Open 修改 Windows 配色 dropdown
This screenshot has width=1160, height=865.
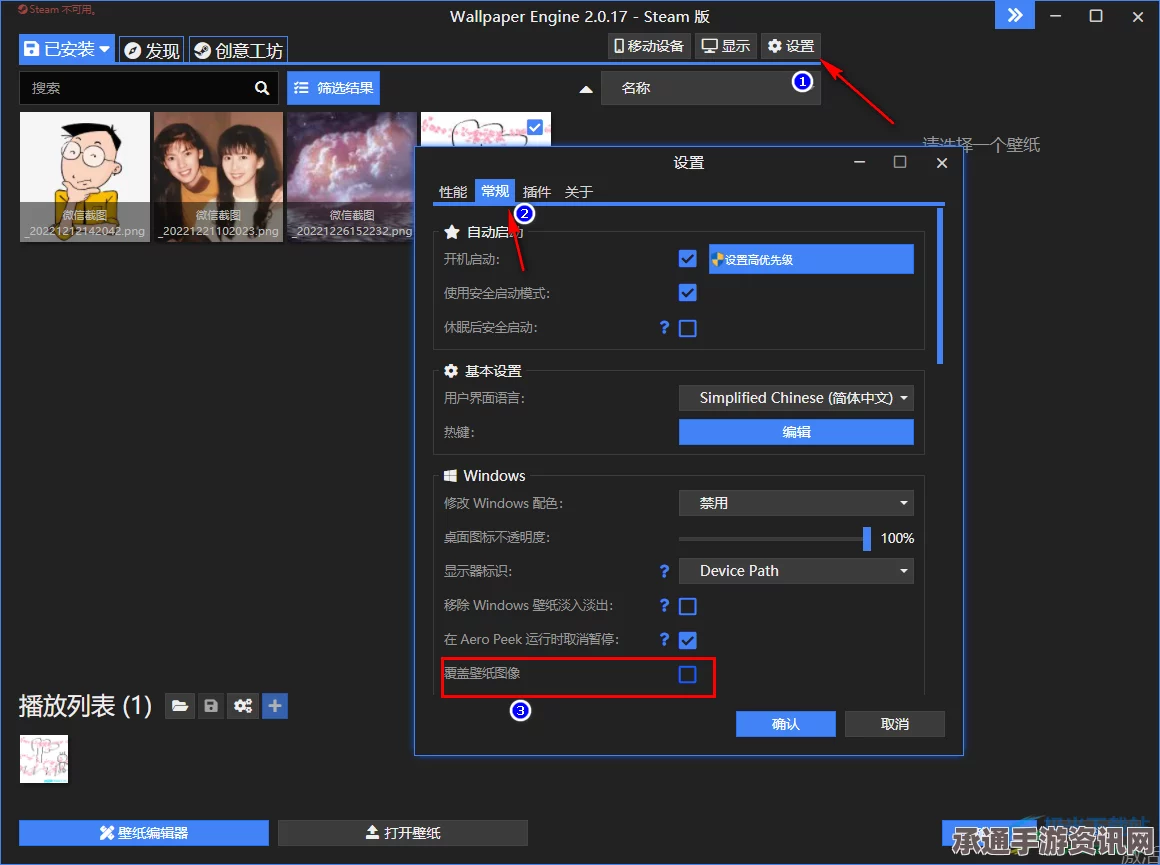click(x=796, y=503)
